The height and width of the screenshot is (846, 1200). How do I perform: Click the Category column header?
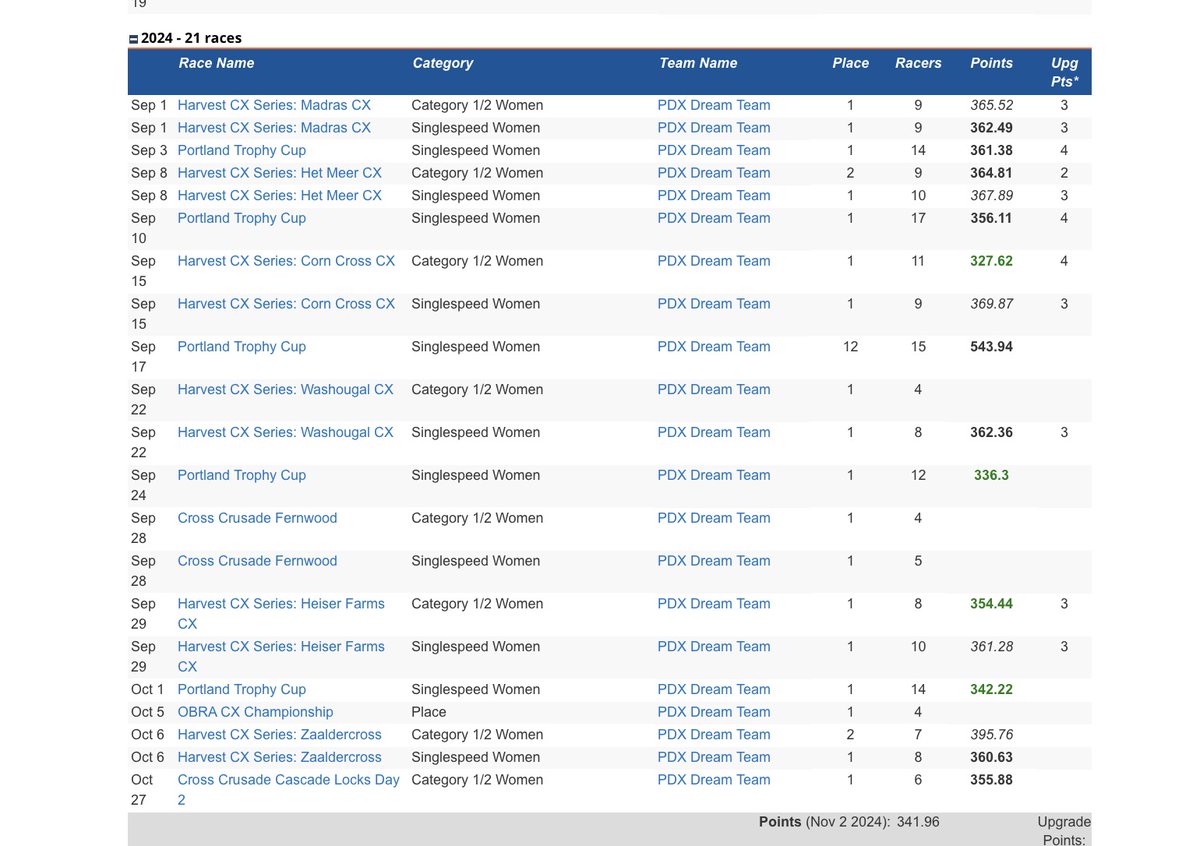click(x=443, y=63)
